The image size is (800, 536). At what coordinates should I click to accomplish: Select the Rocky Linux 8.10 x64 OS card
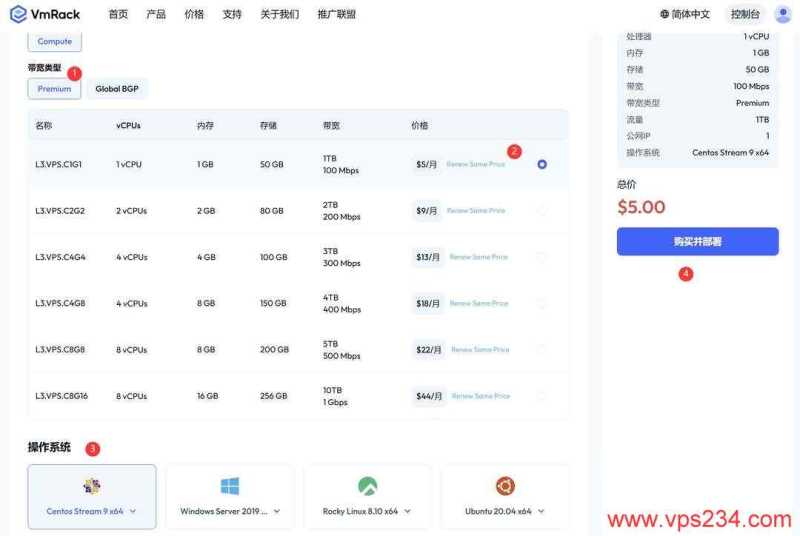[x=367, y=496]
